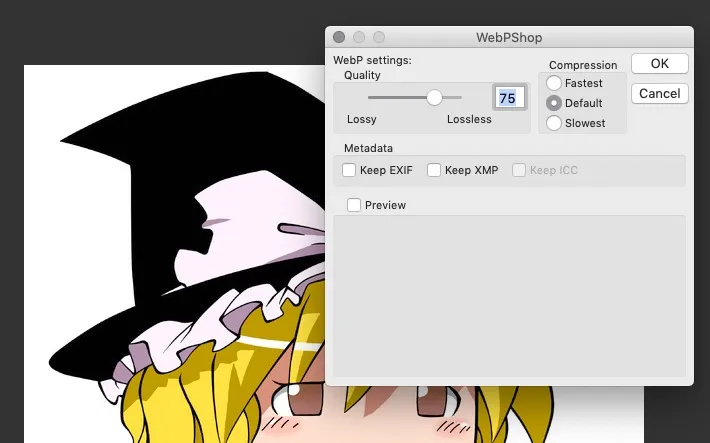Screen dimensions: 710x443
Task: Click the slider track near Lossless end
Action: (453, 97)
